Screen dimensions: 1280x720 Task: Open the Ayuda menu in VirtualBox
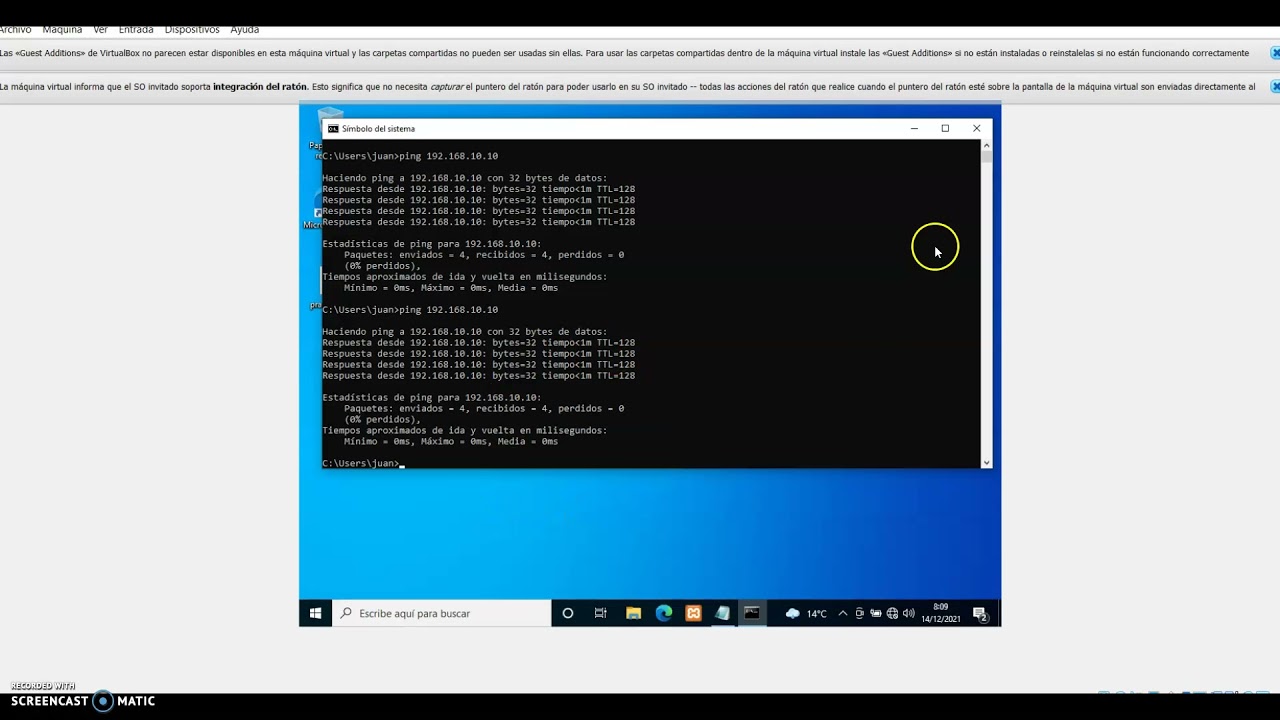click(x=244, y=30)
